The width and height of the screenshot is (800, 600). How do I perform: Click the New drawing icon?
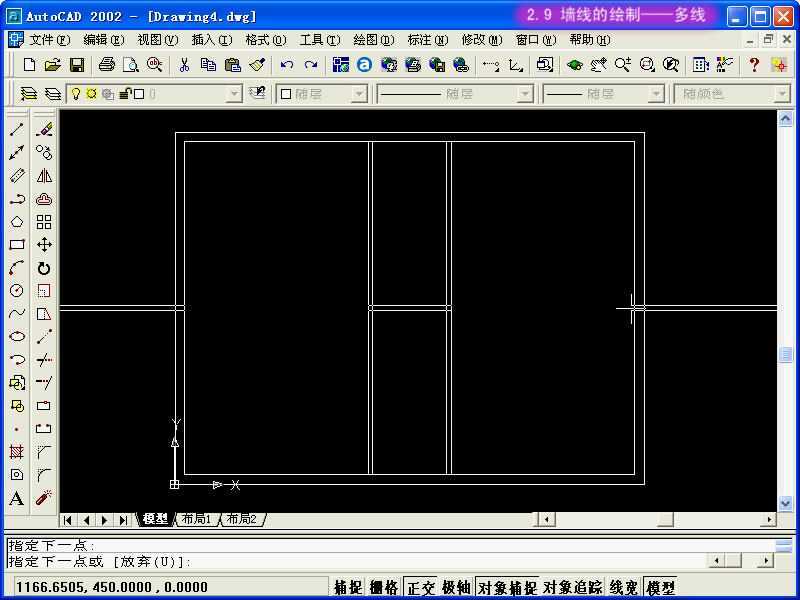pyautogui.click(x=30, y=65)
